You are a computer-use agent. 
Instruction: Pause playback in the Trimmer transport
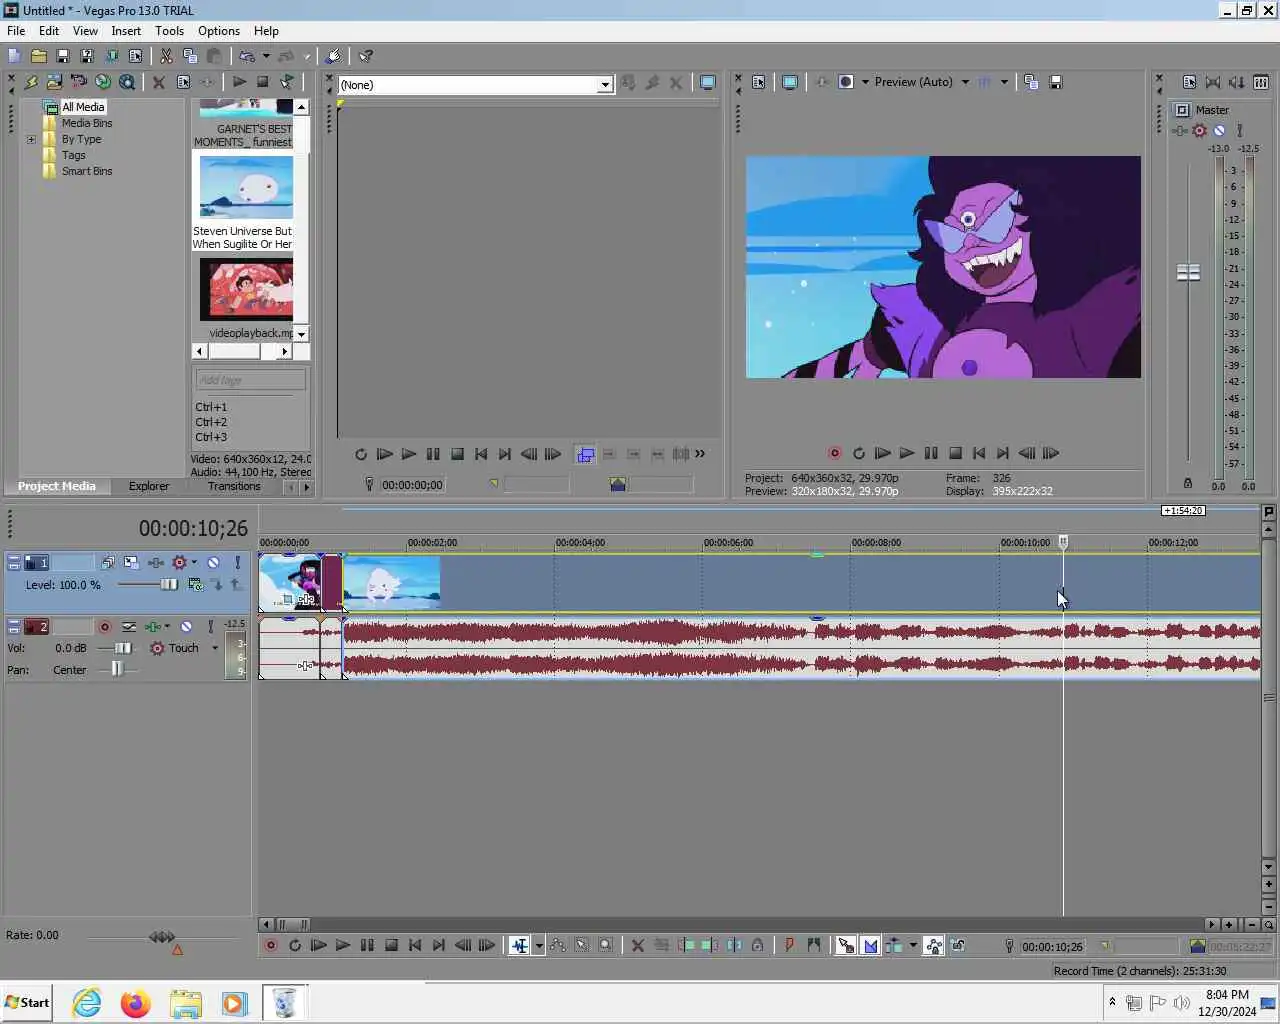click(x=433, y=454)
